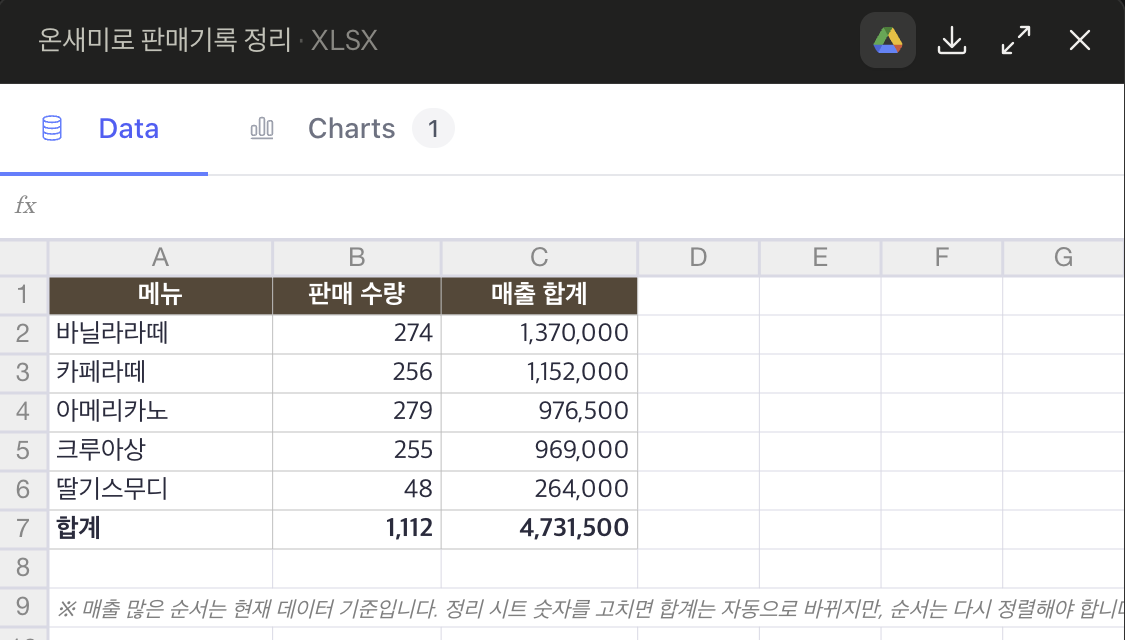Click the 판매 수량 header cell

[357, 295]
